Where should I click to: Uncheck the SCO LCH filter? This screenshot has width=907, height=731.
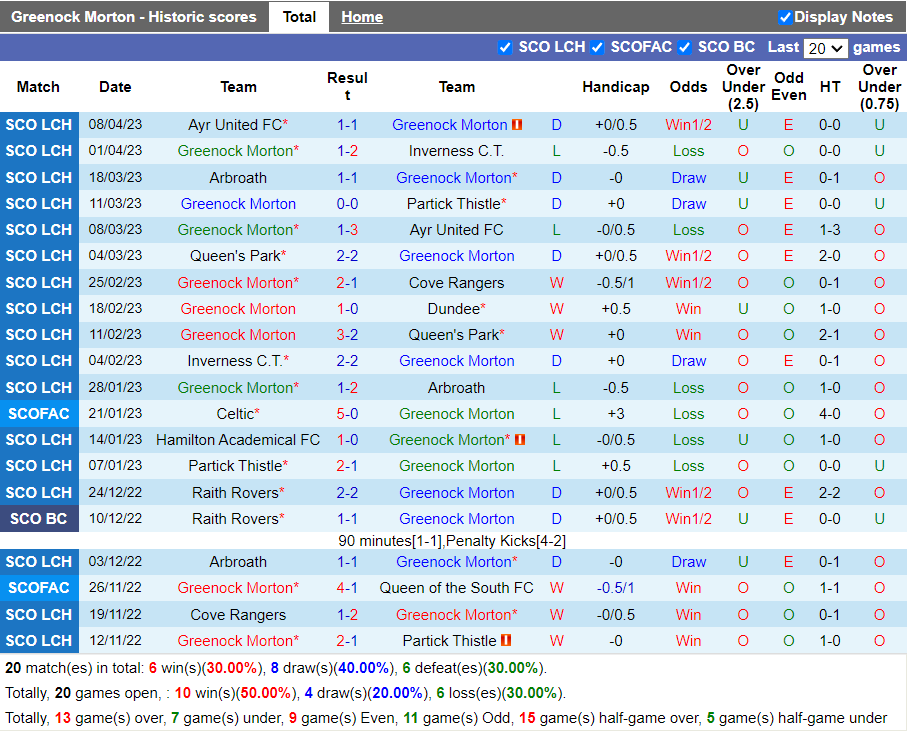[506, 47]
